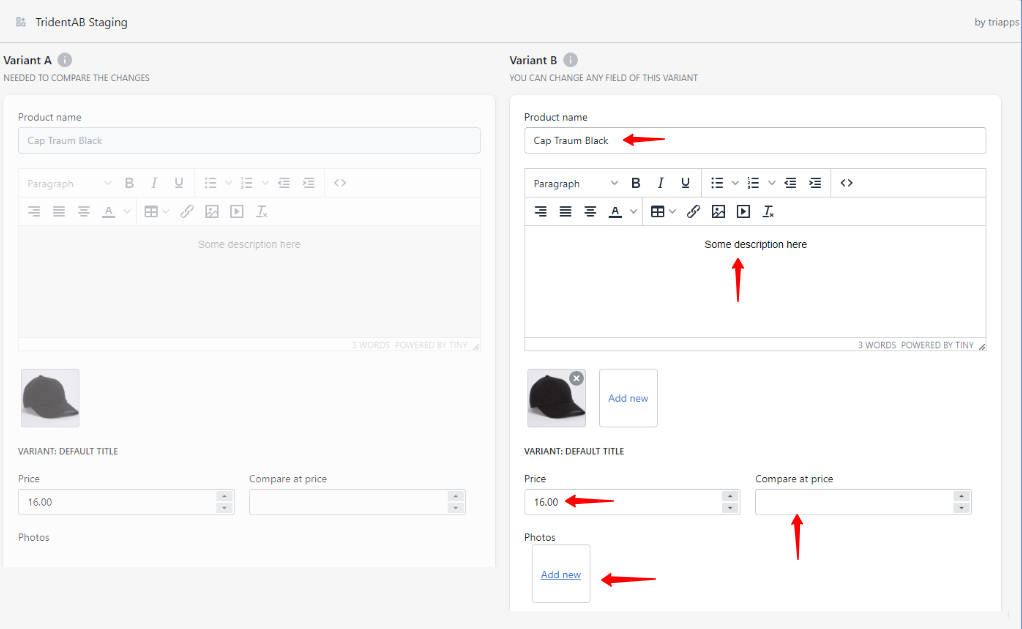Open source code view in Variant B editor
The width and height of the screenshot is (1022, 629).
click(x=847, y=183)
